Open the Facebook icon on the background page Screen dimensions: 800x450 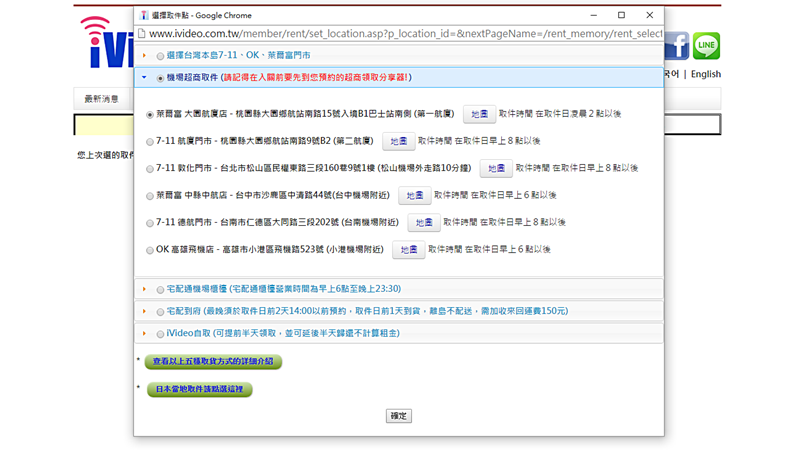[677, 46]
